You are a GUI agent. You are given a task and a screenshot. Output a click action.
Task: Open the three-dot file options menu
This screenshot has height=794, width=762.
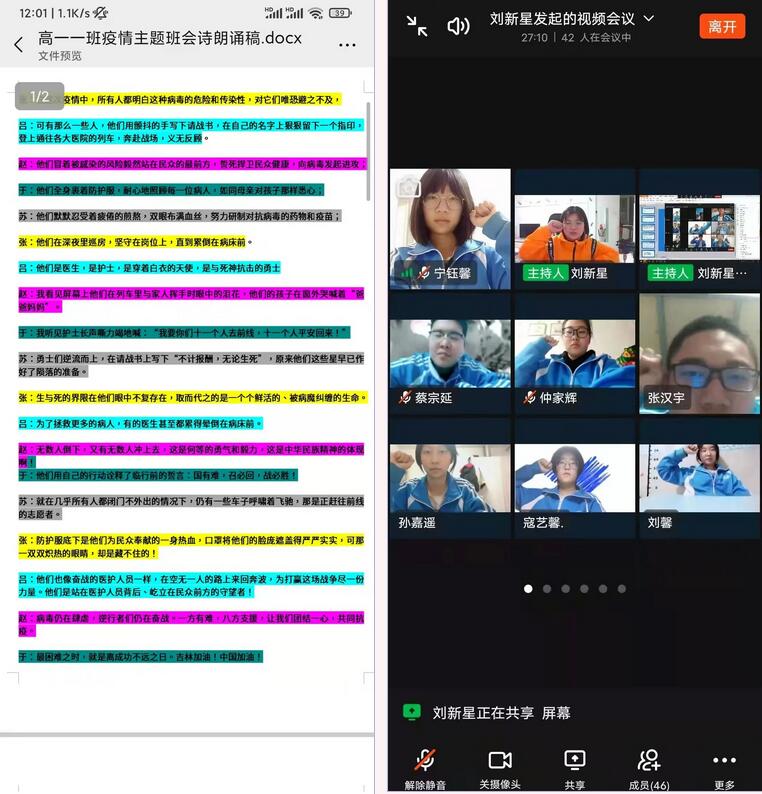pos(347,45)
